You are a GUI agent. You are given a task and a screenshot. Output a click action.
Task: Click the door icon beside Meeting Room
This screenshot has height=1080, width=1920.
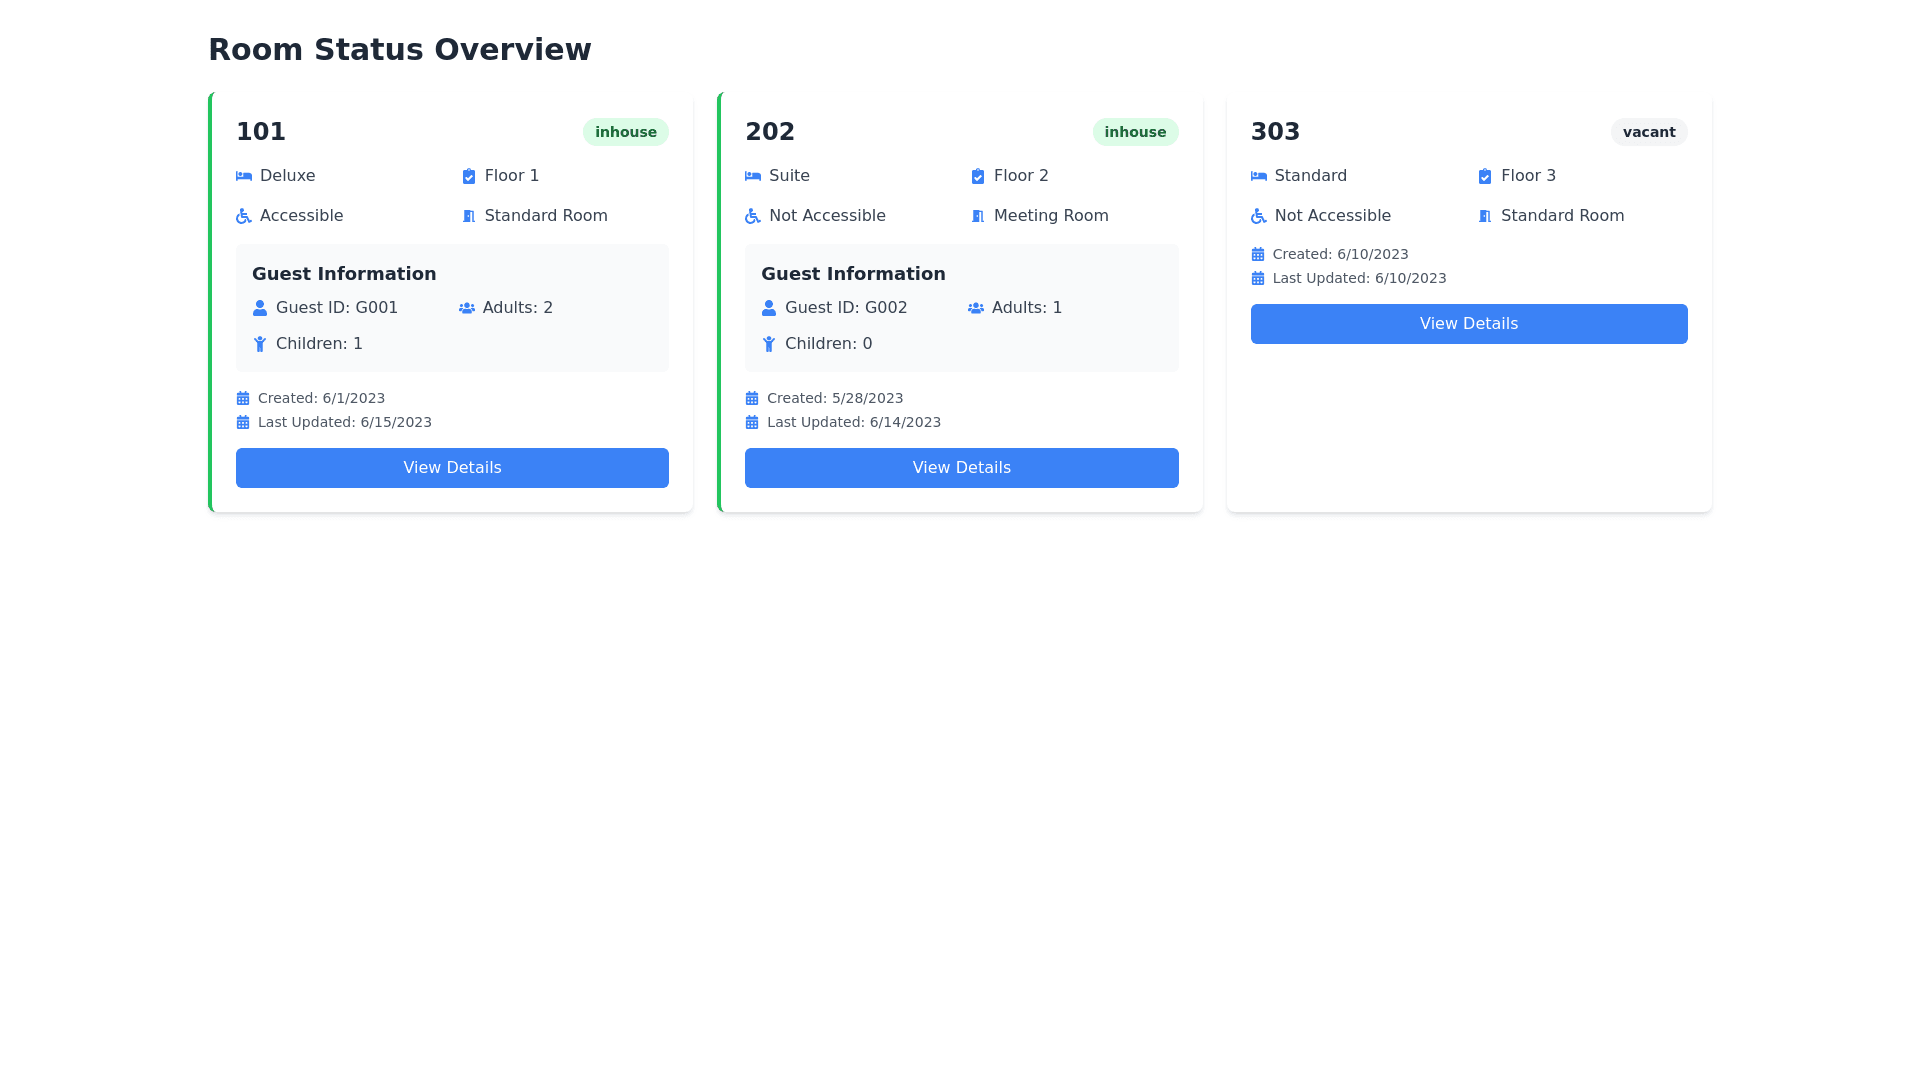pyautogui.click(x=977, y=216)
